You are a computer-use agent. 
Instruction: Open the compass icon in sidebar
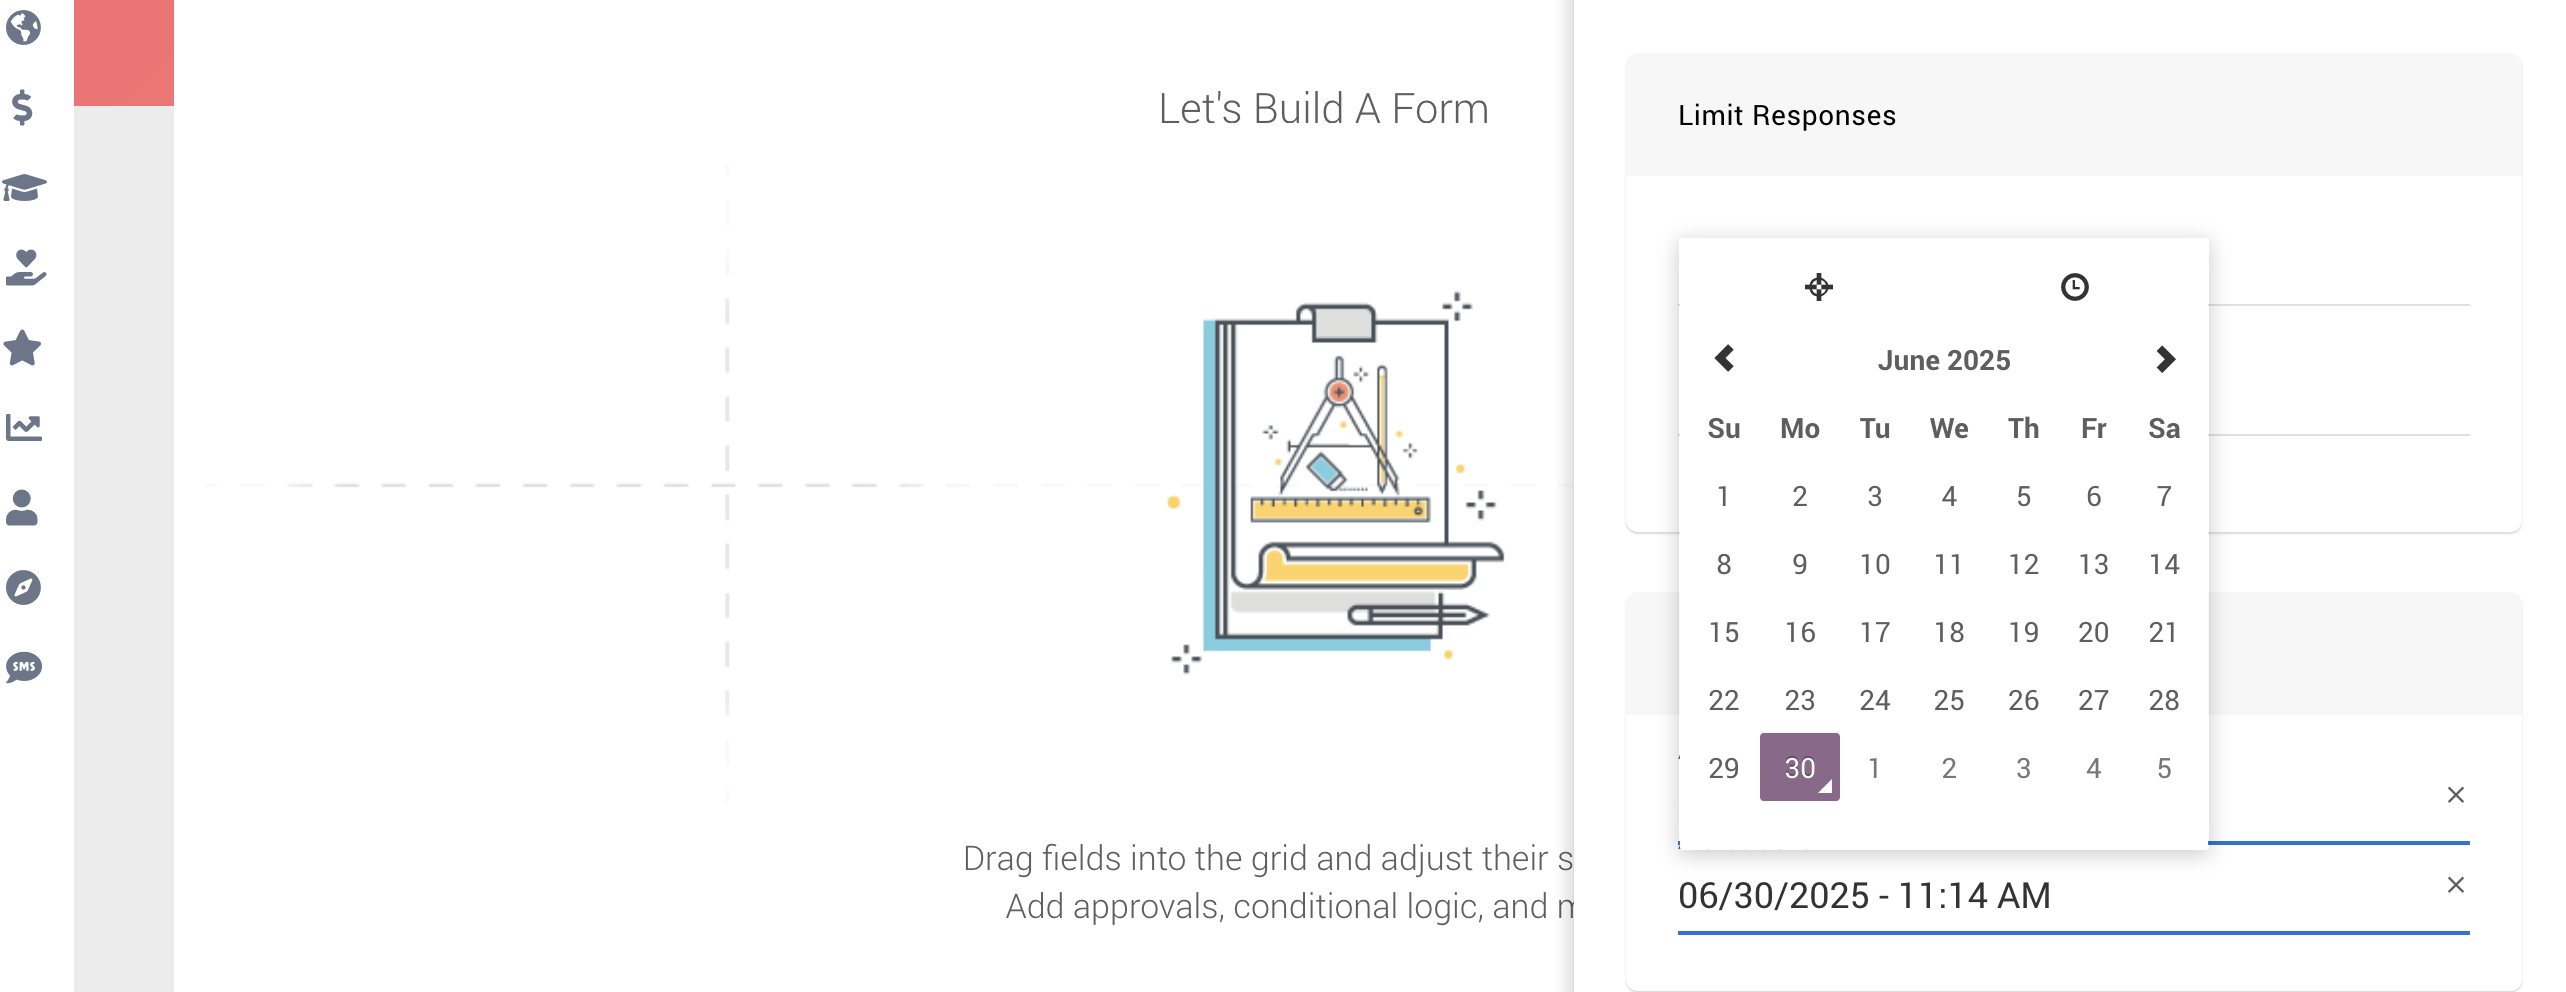(23, 587)
